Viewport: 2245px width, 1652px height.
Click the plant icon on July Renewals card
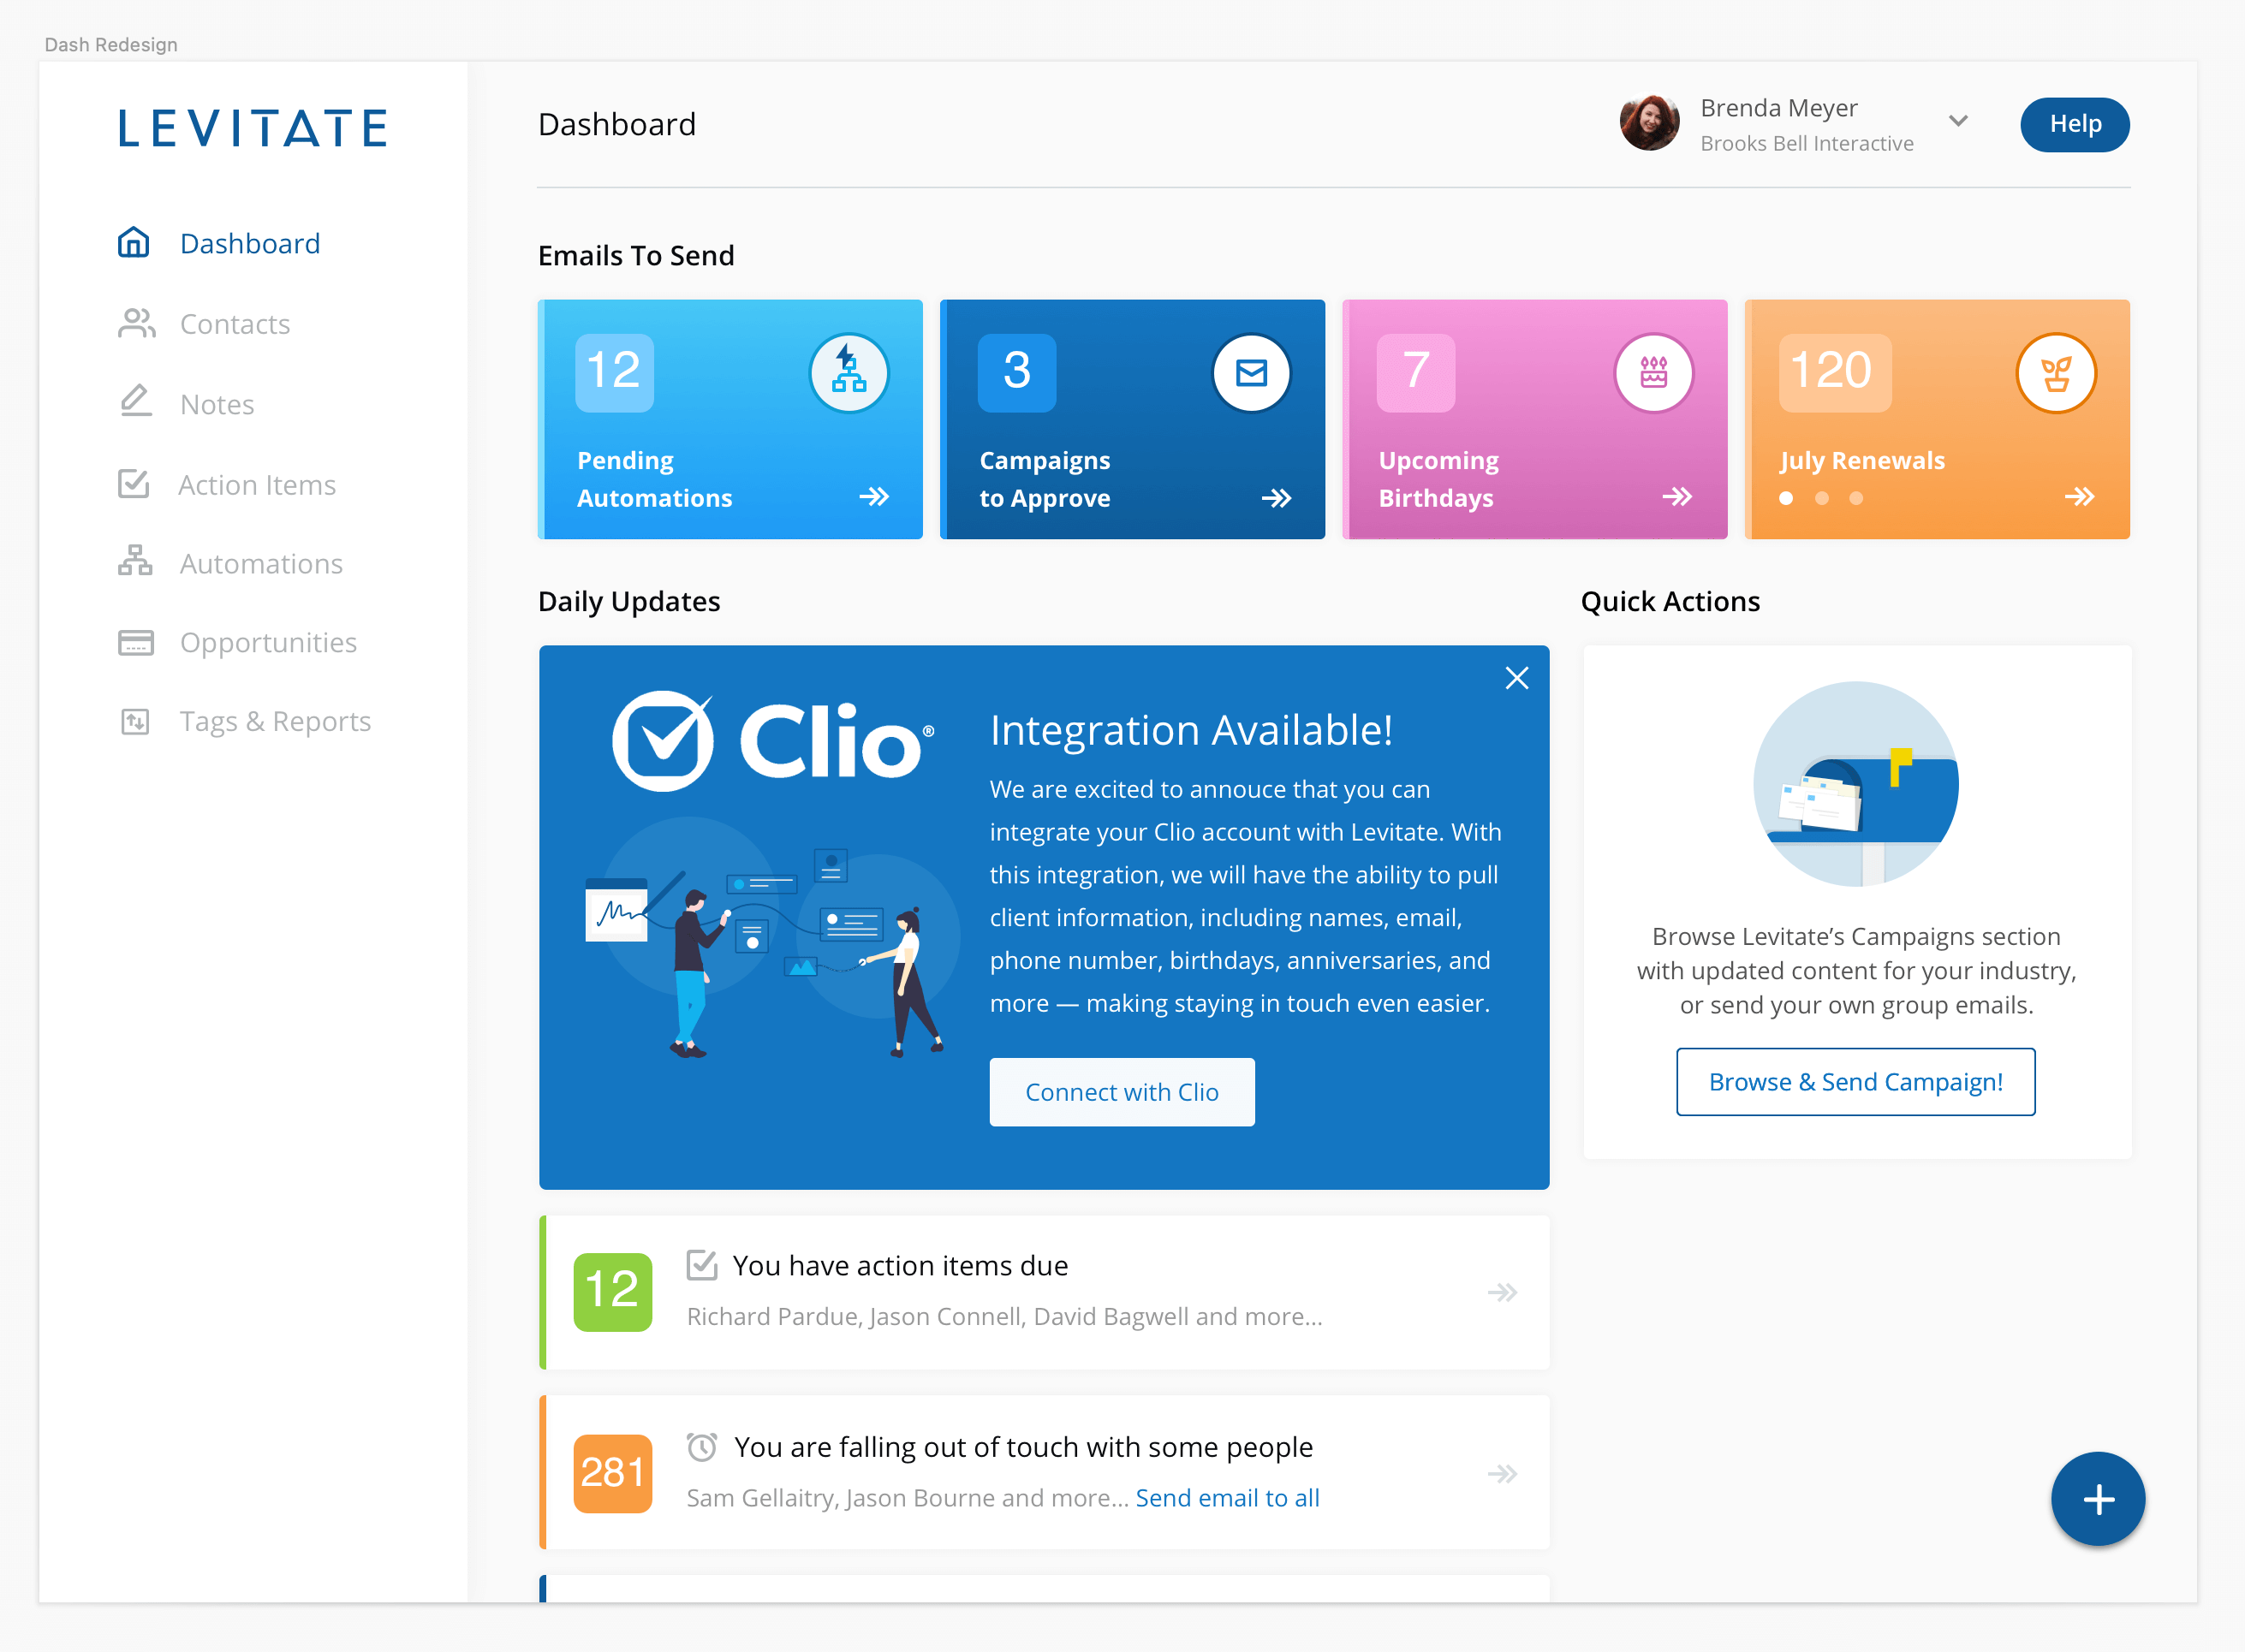coord(2056,372)
